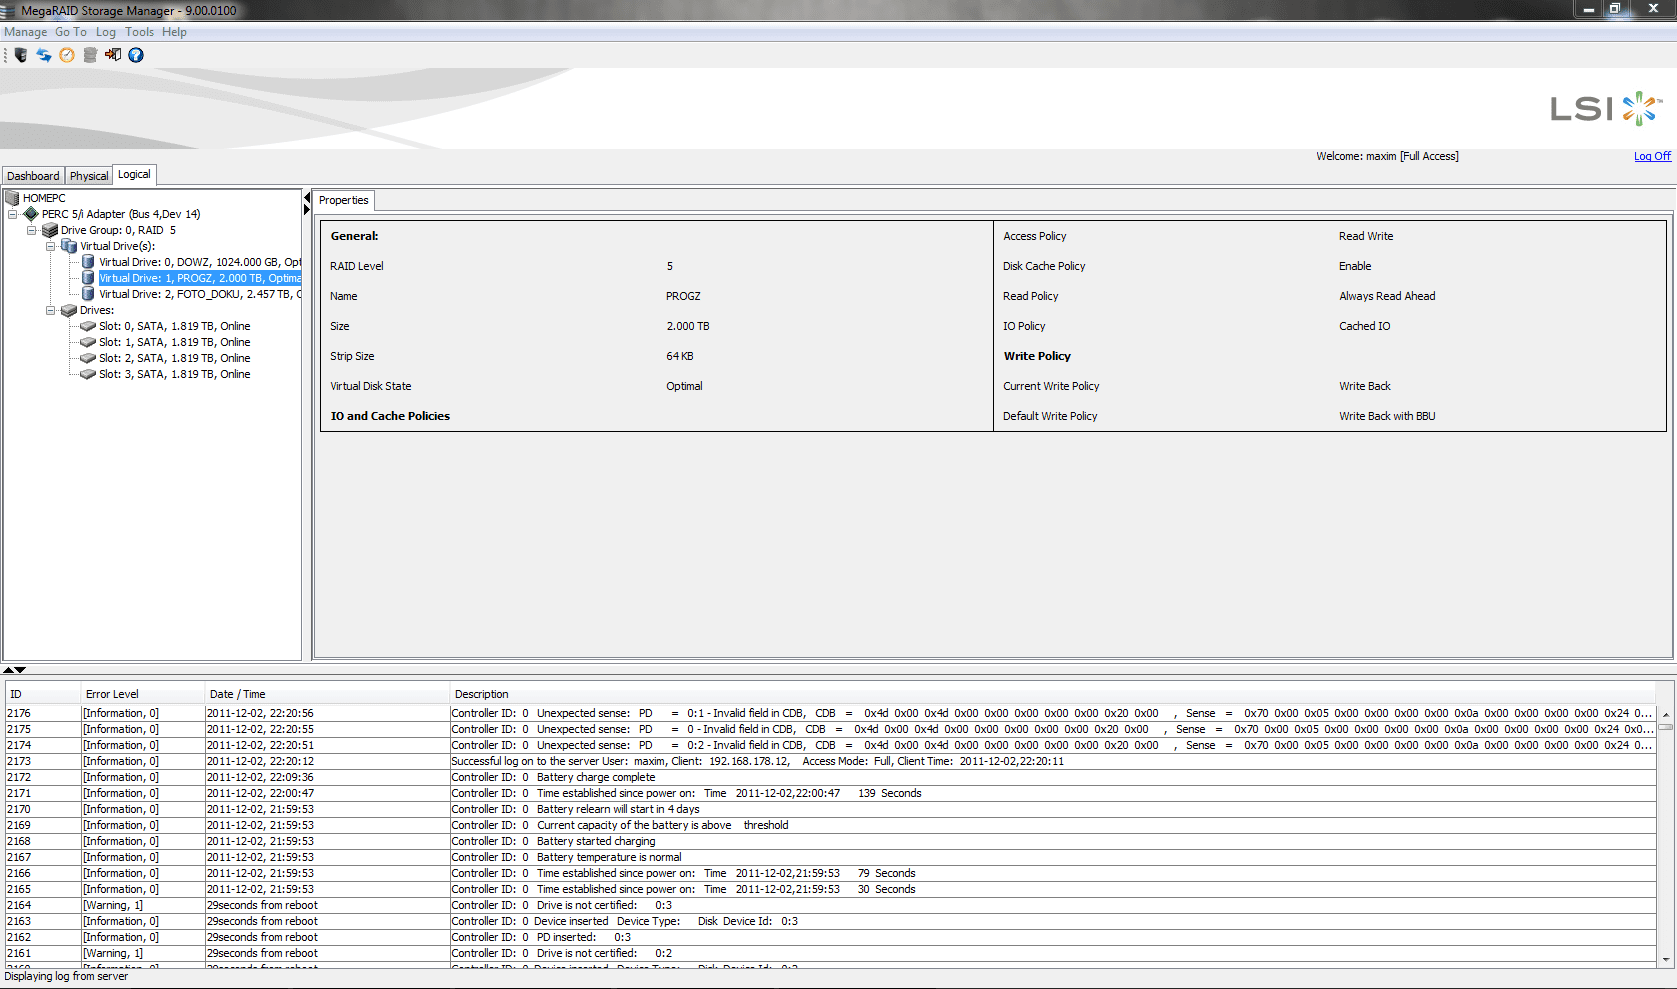Click the disk icon for Slot 1
1677x989 pixels.
[x=88, y=342]
